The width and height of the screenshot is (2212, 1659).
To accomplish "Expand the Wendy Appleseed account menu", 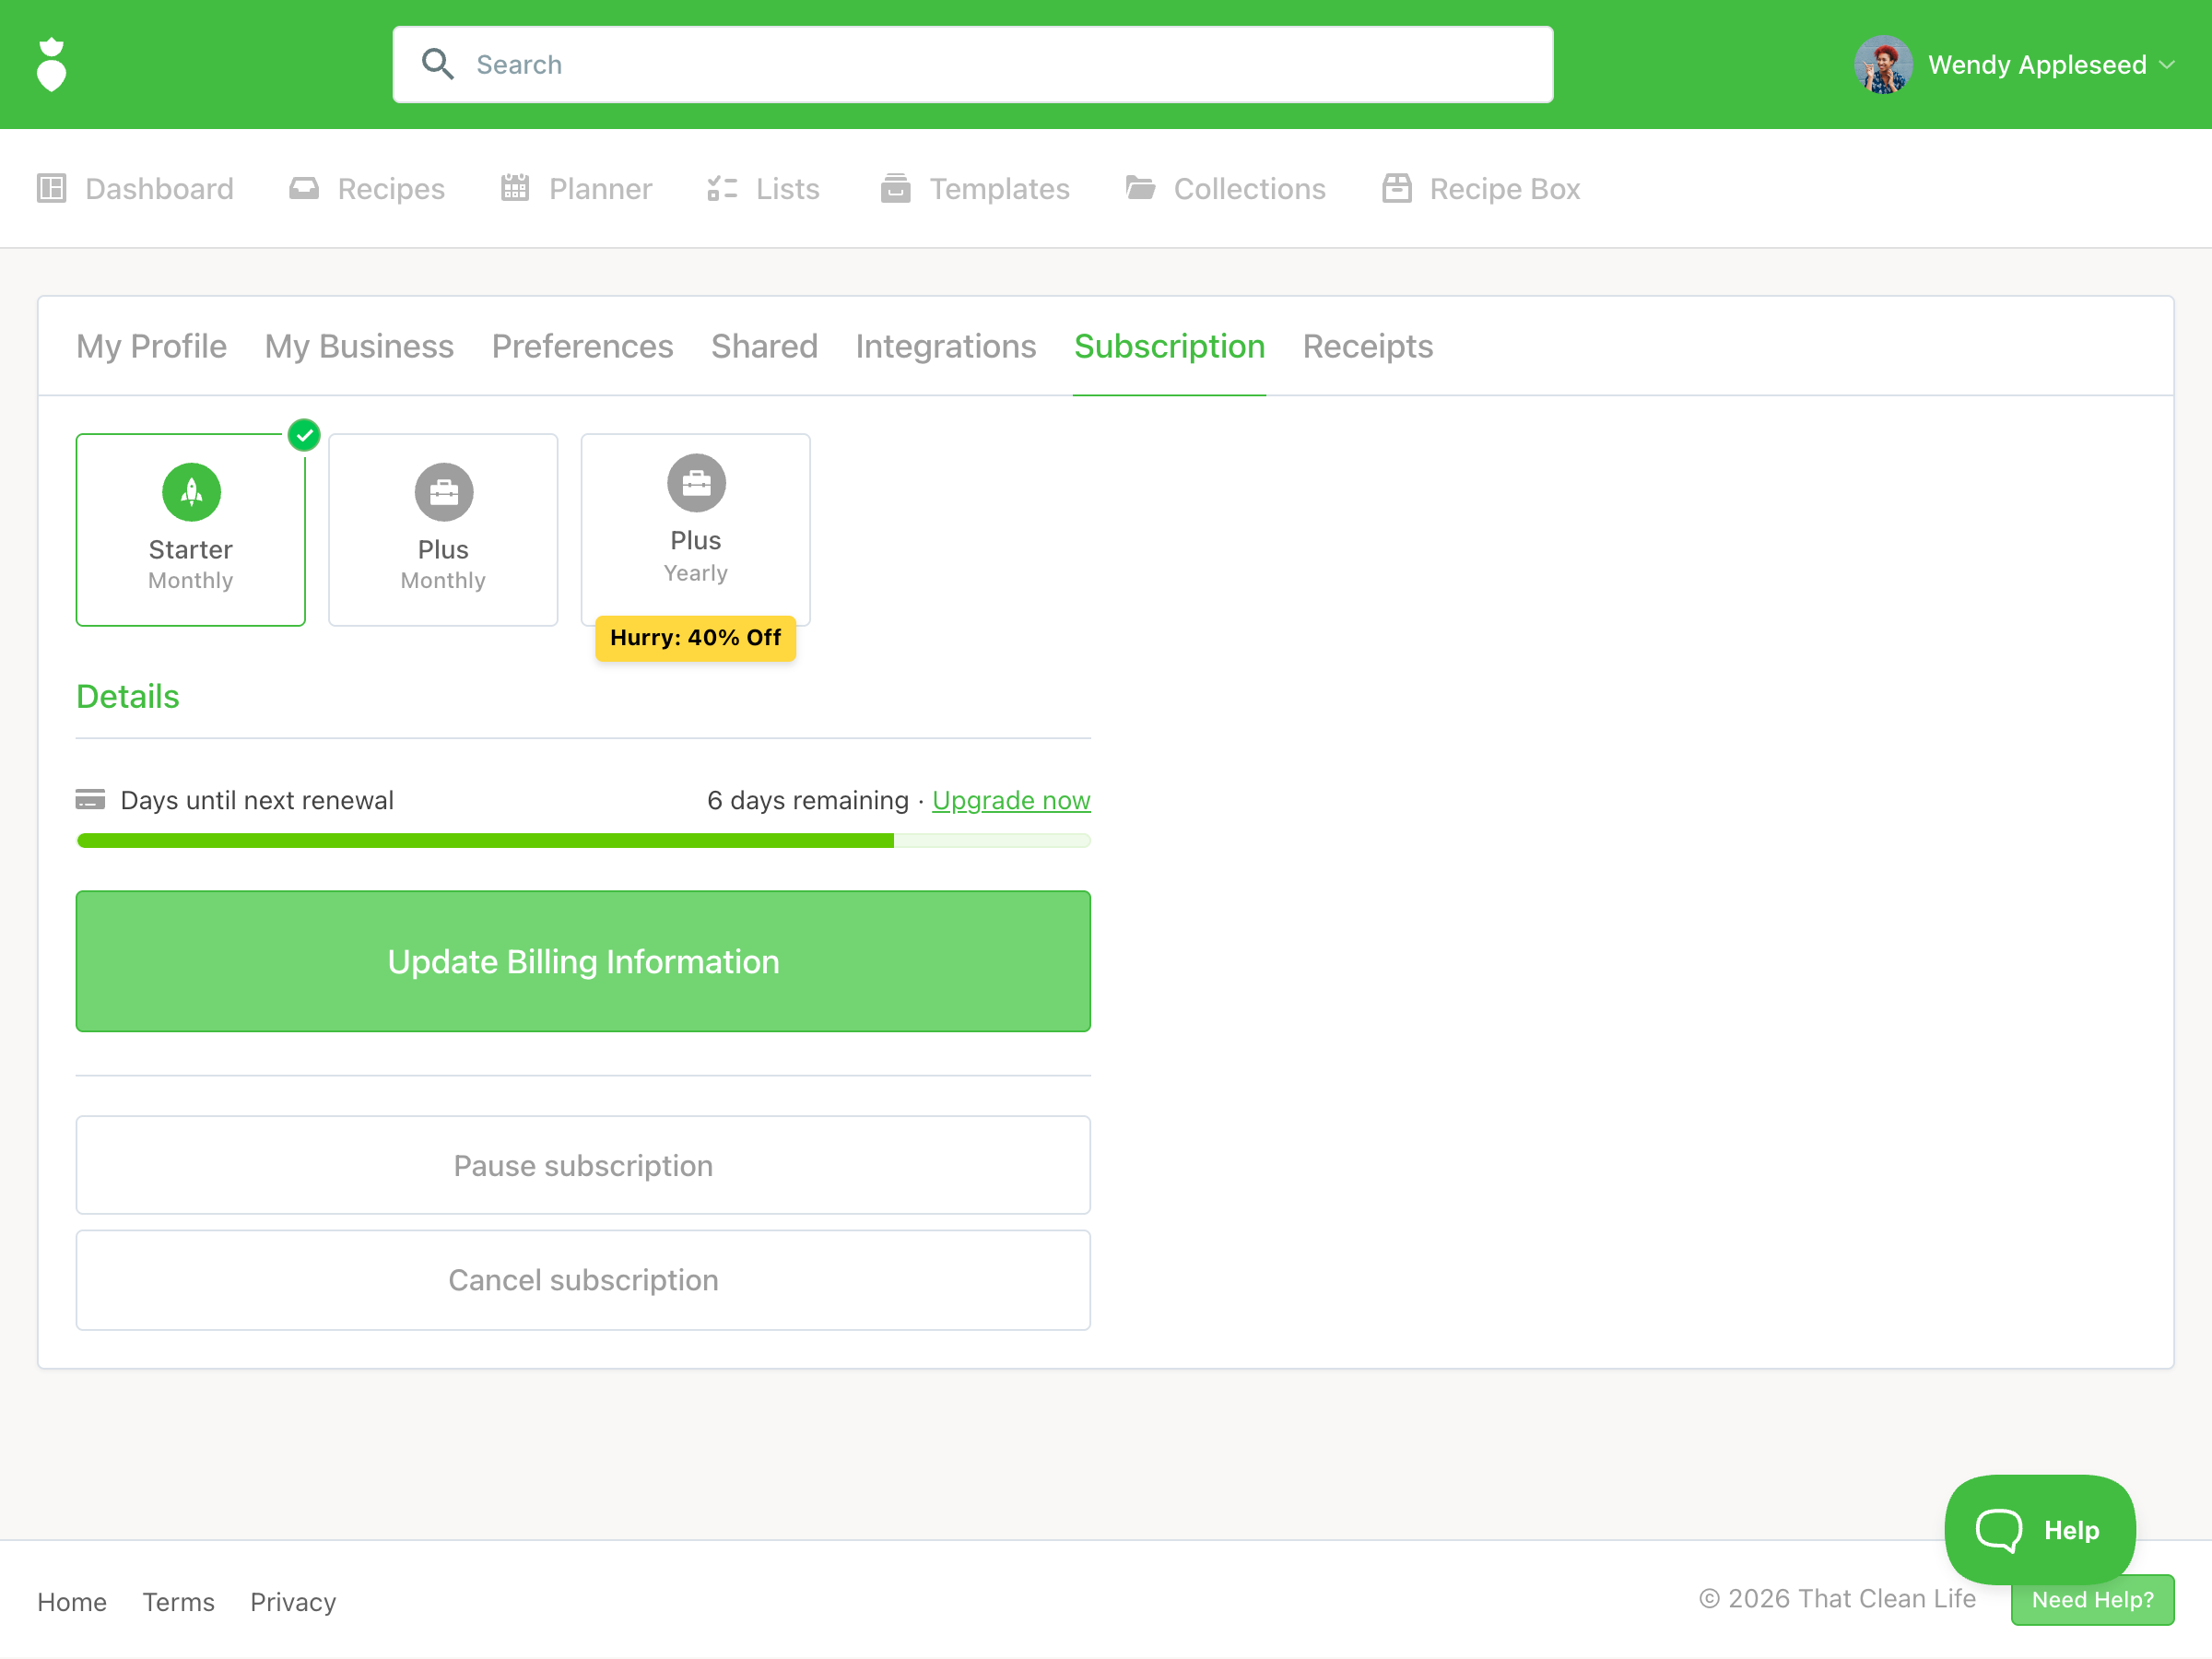I will coord(2167,65).
